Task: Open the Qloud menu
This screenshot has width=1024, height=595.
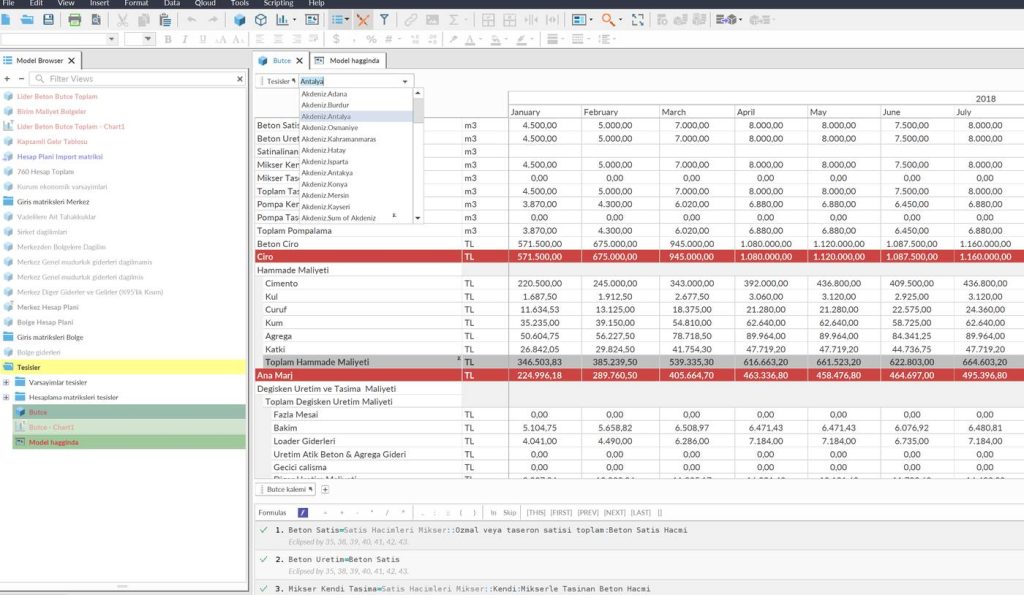Action: tap(204, 3)
